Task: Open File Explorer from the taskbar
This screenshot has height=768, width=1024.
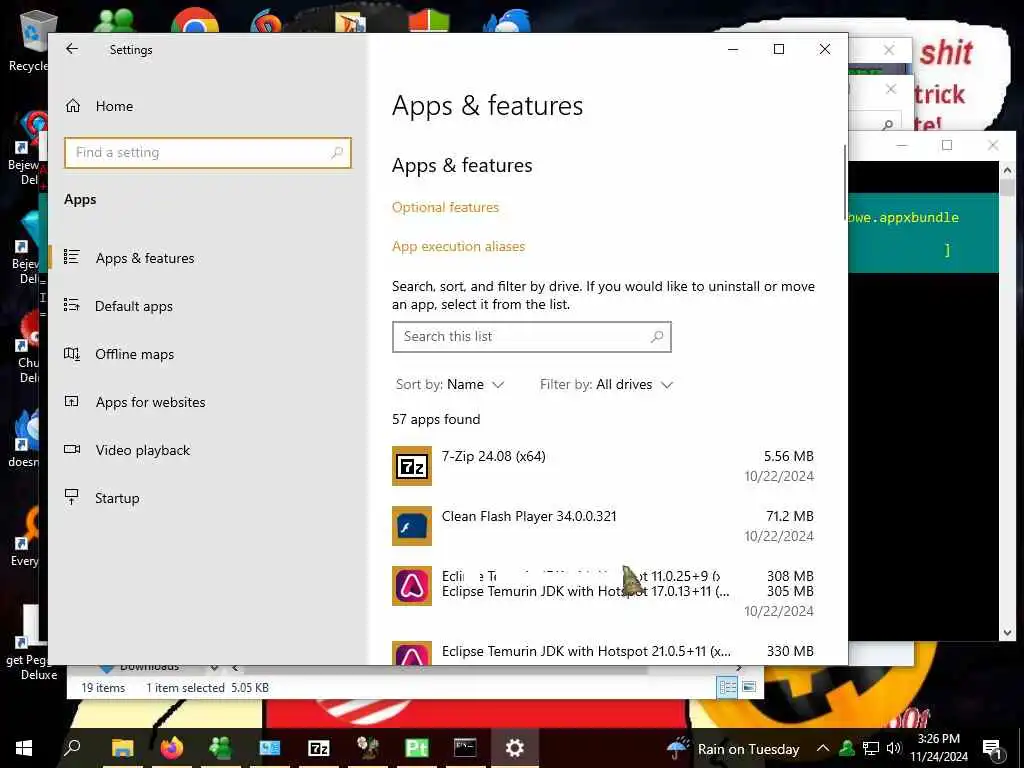Action: (x=122, y=748)
